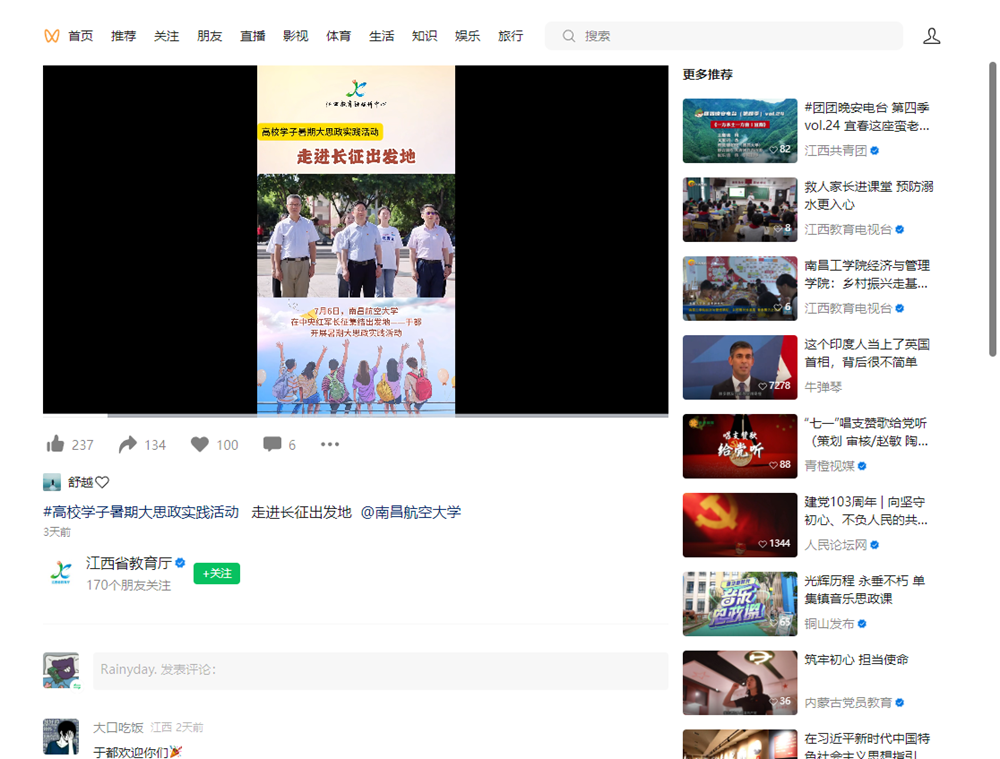1000x759 pixels.
Task: Open comments via the speech bubble icon
Action: pos(273,444)
